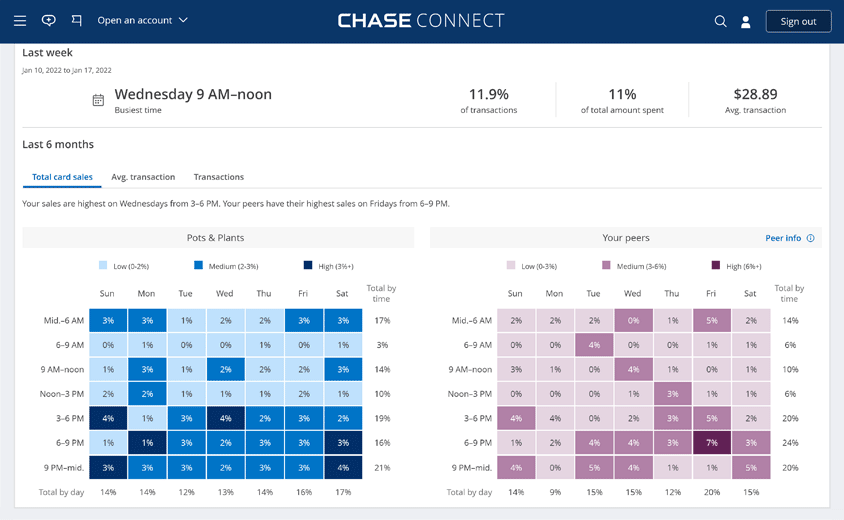The width and height of the screenshot is (844, 520).
Task: Click the flag icon in header
Action: pyautogui.click(x=77, y=20)
